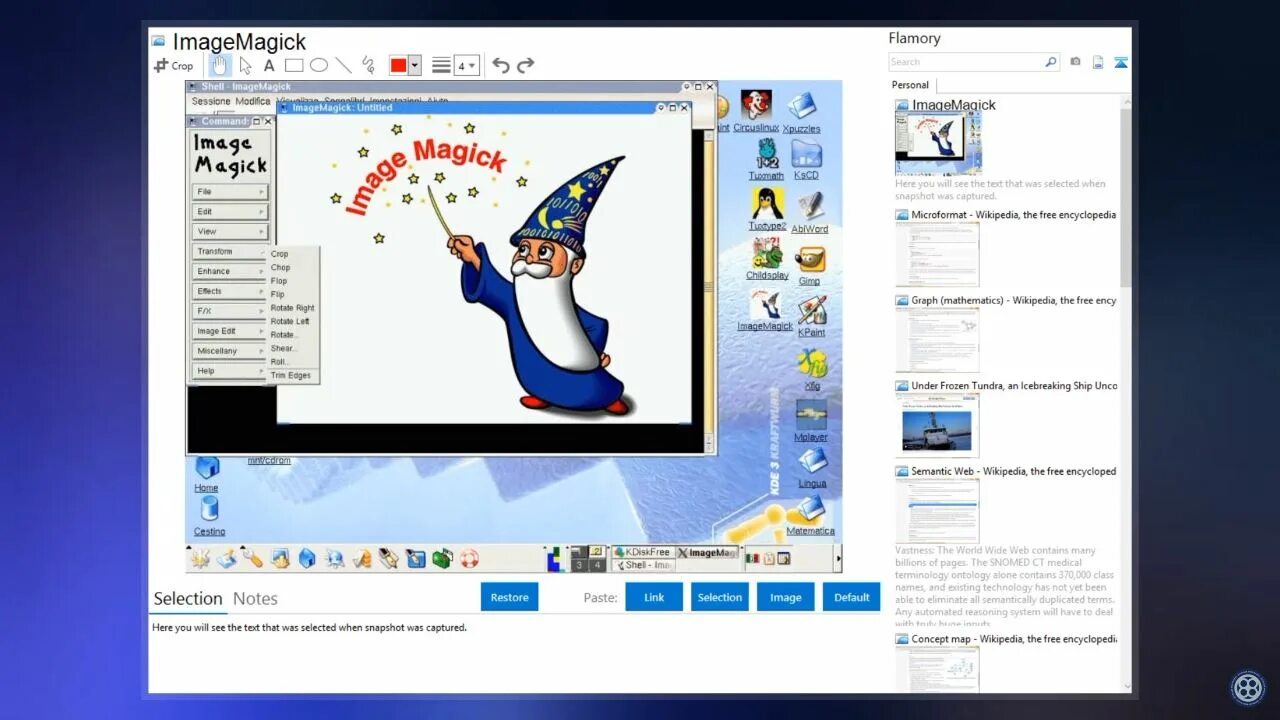Image resolution: width=1280 pixels, height=720 pixels.
Task: Select the Crop tool
Action: (173, 66)
